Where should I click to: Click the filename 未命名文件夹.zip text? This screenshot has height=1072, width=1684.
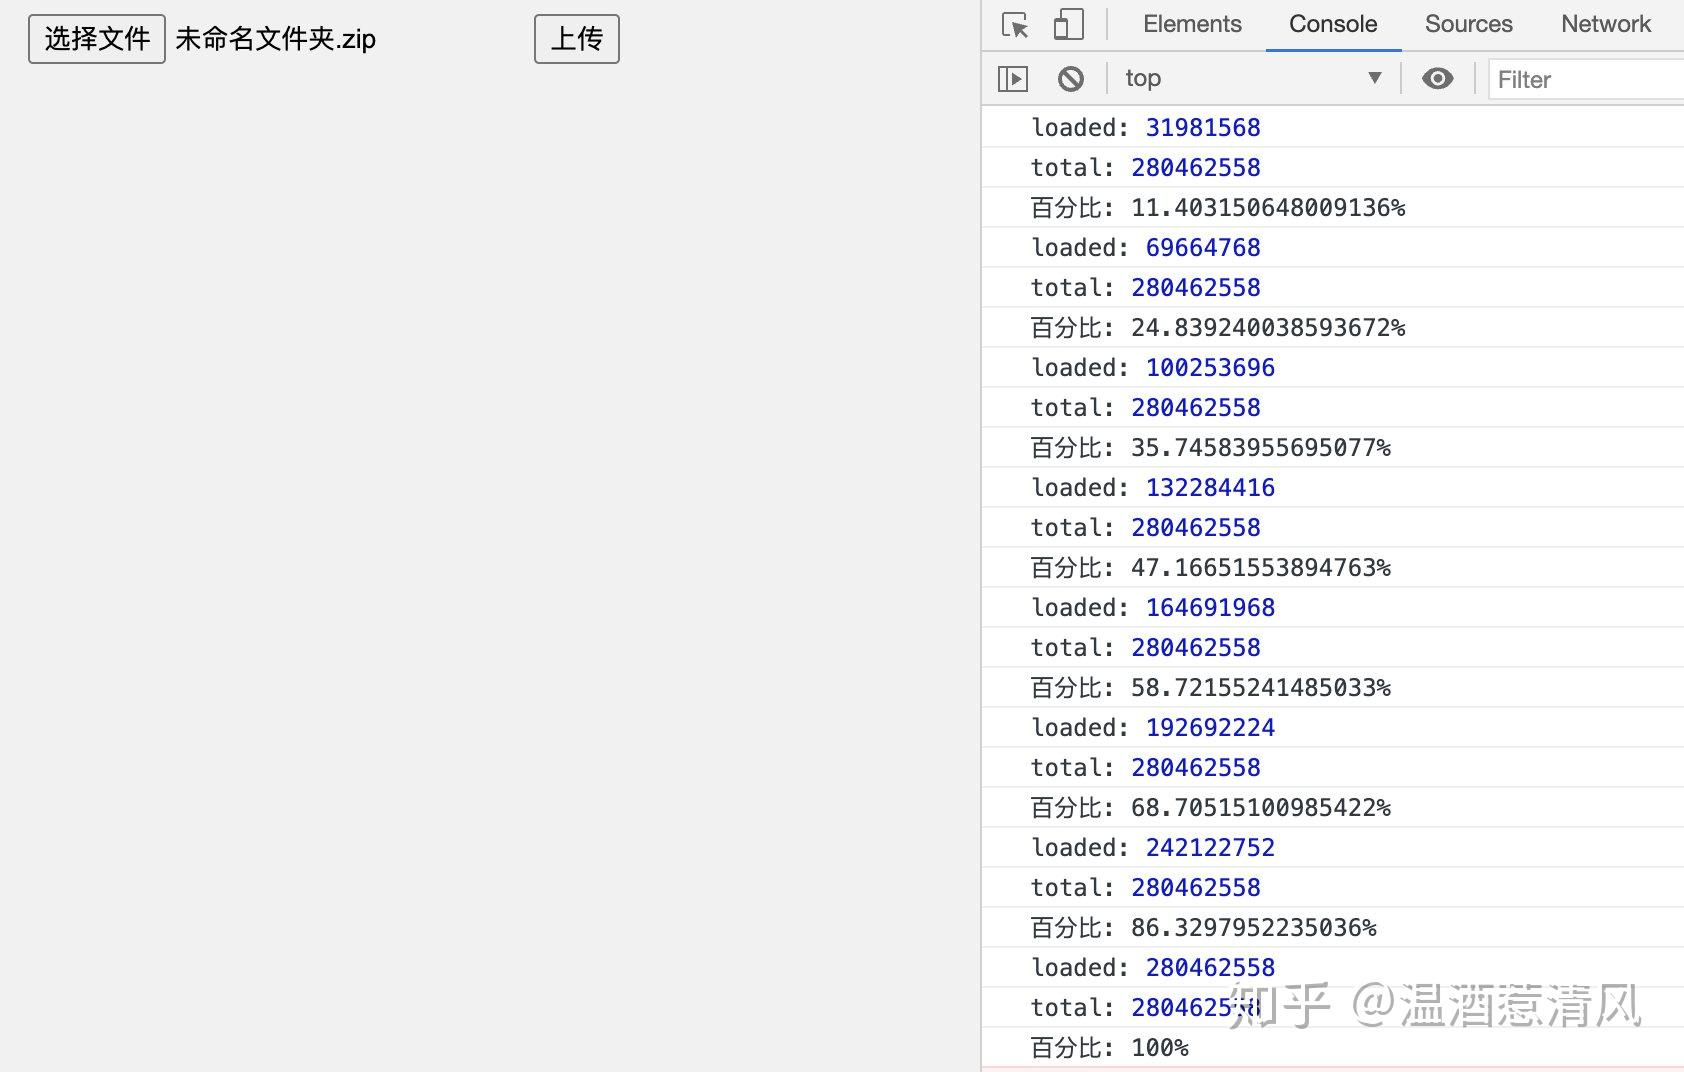pyautogui.click(x=276, y=39)
